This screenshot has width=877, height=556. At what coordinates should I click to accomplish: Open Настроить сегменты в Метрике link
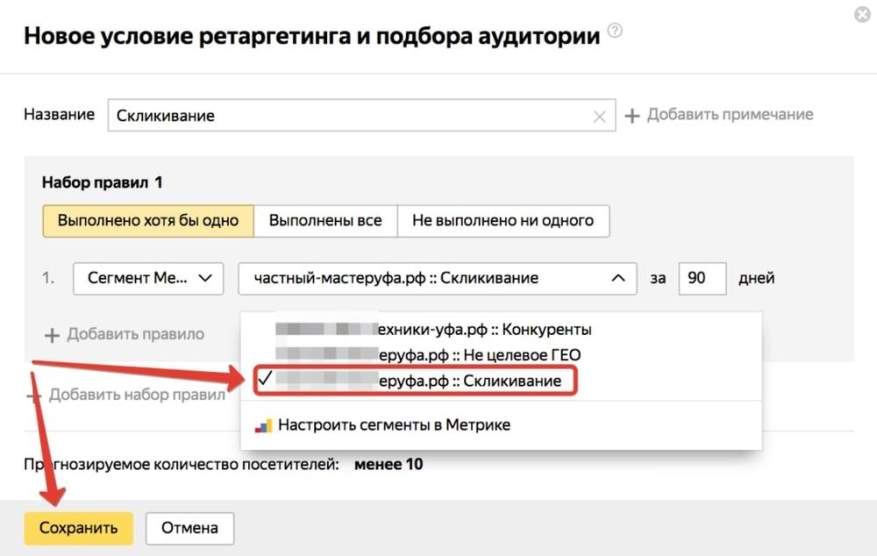pyautogui.click(x=394, y=425)
